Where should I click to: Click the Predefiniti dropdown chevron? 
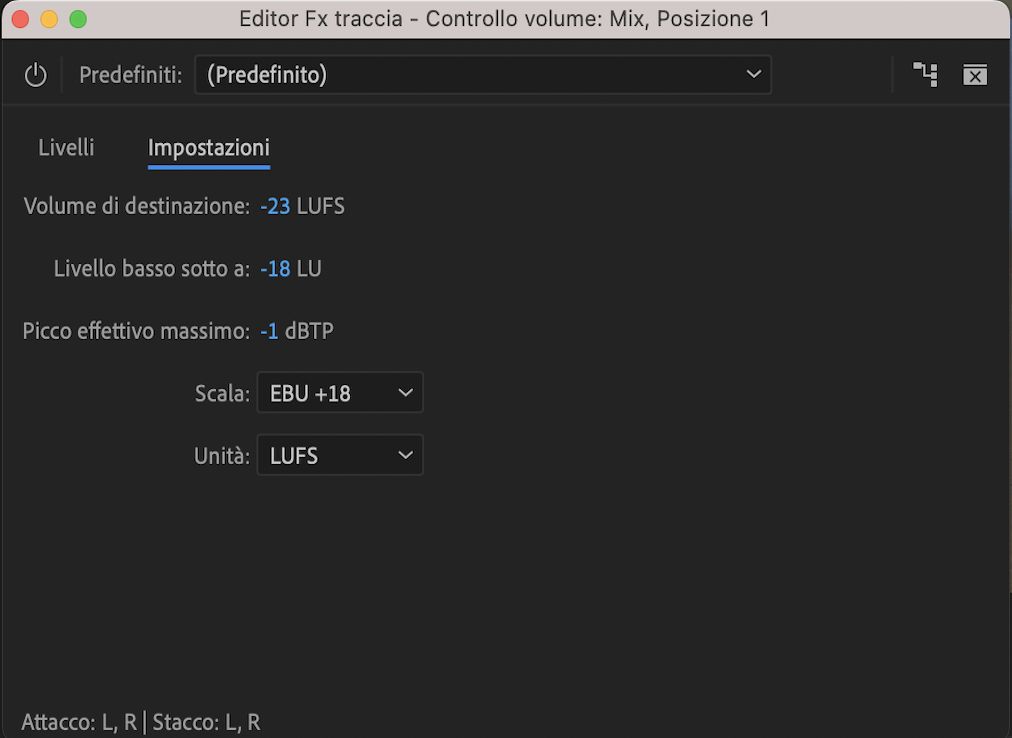755,74
